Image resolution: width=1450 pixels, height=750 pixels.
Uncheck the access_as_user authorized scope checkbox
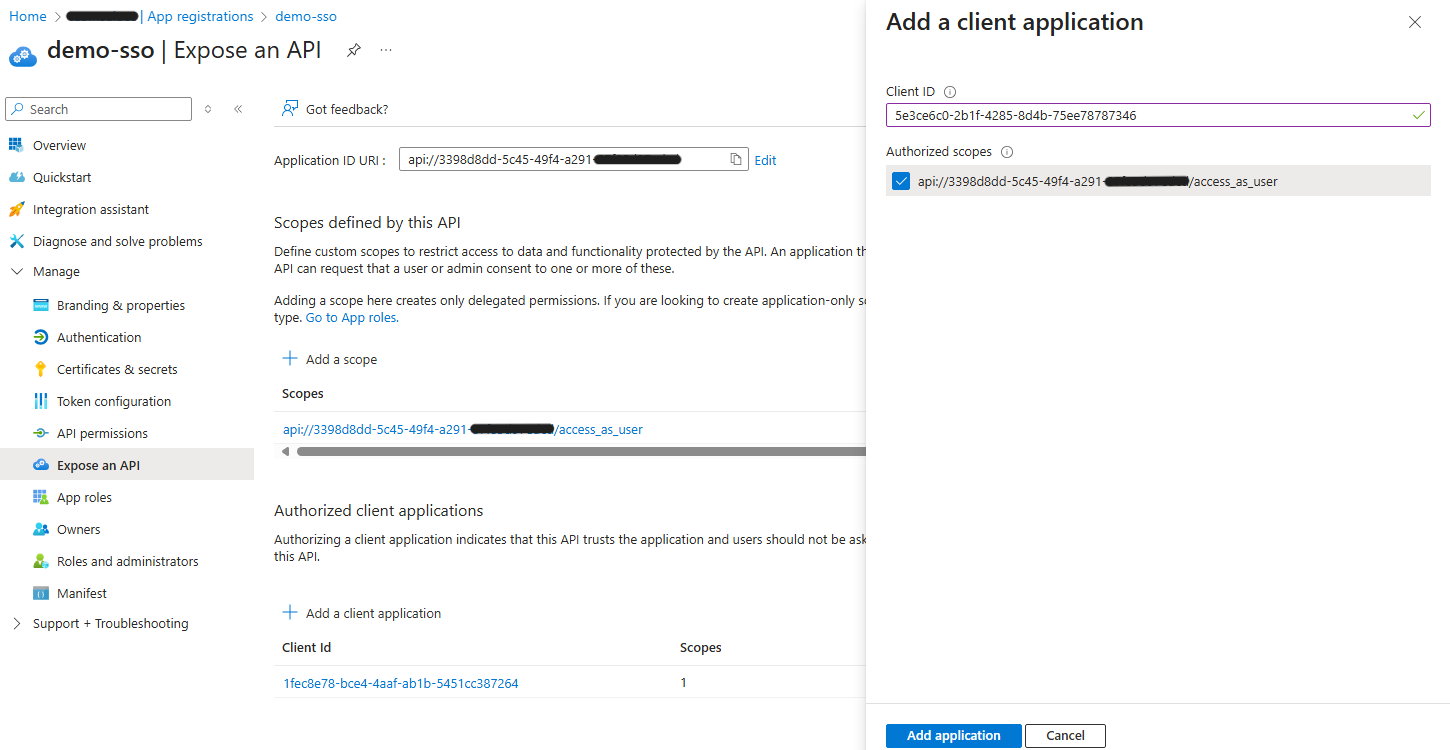click(901, 181)
